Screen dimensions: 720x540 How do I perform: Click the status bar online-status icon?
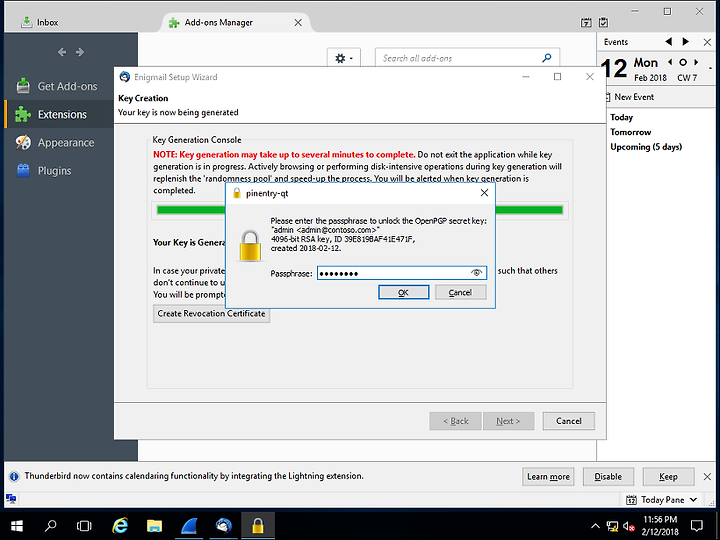pyautogui.click(x=11, y=499)
